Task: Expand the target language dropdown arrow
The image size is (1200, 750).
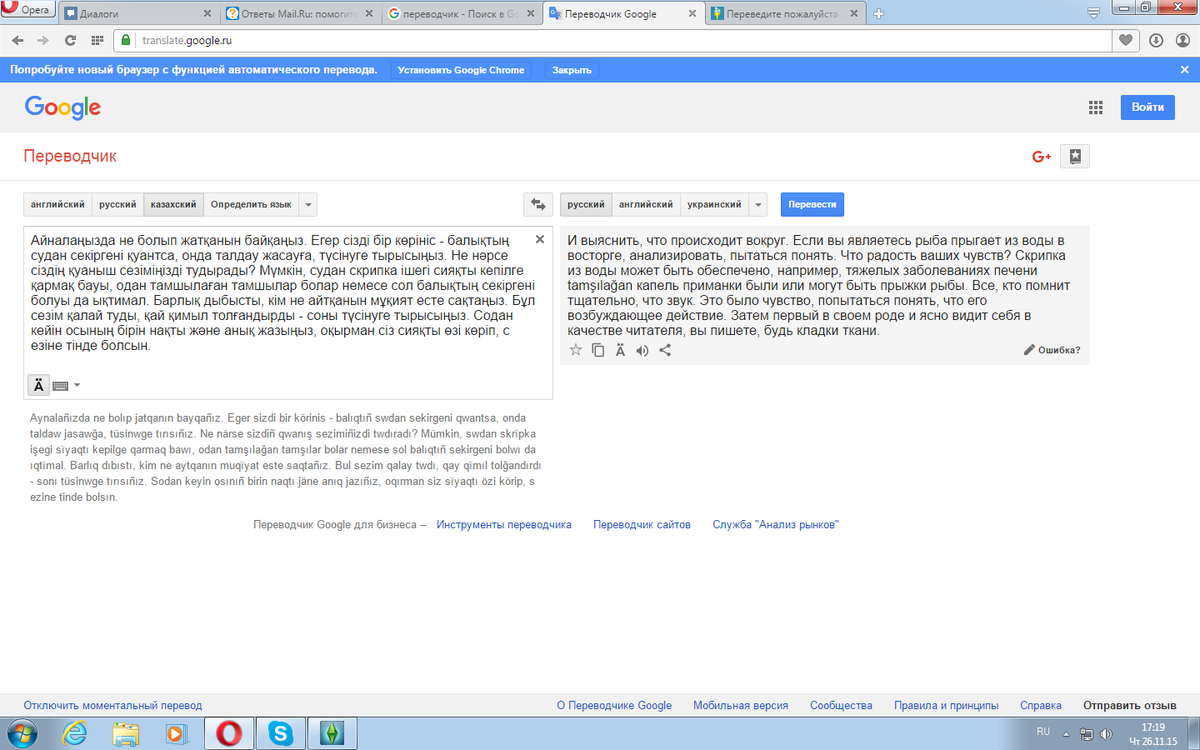Action: (759, 204)
